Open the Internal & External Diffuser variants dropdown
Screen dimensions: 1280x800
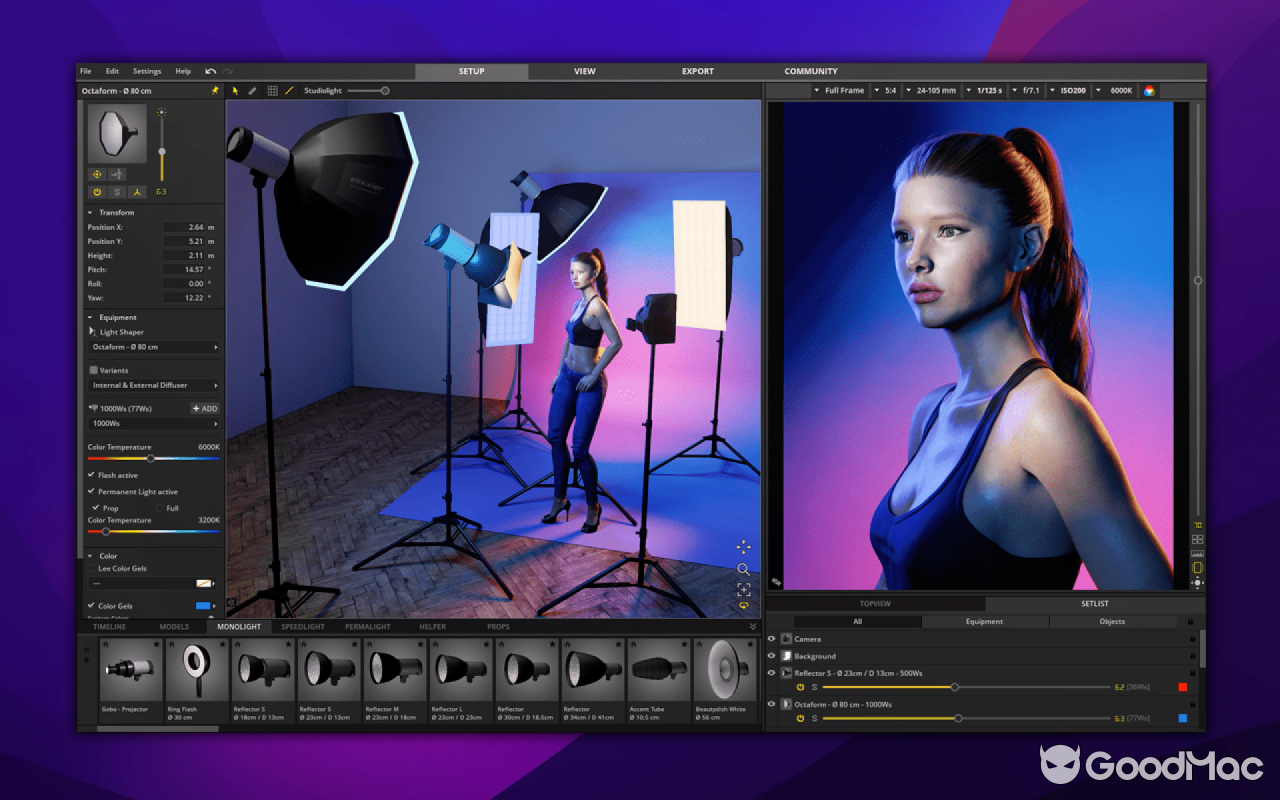pyautogui.click(x=153, y=385)
